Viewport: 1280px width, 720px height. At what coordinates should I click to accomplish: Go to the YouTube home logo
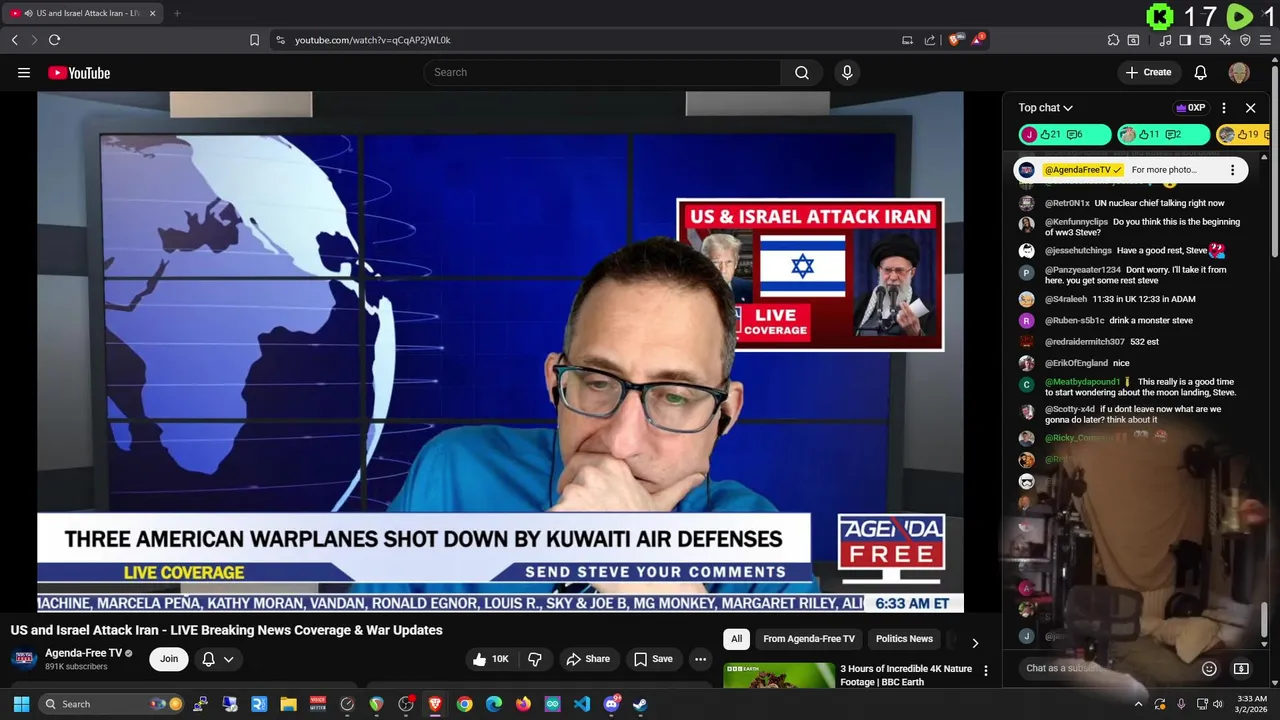pyautogui.click(x=79, y=72)
